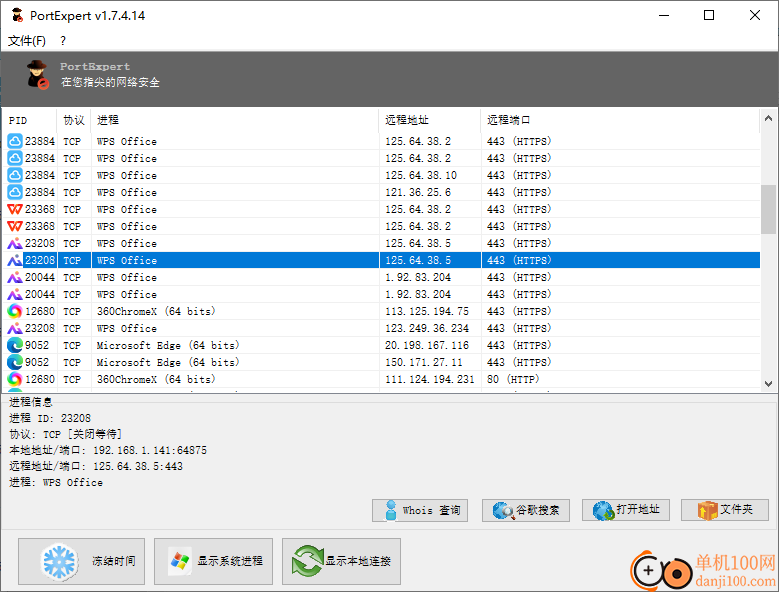Click the scroll down arrow of the list

click(768, 383)
